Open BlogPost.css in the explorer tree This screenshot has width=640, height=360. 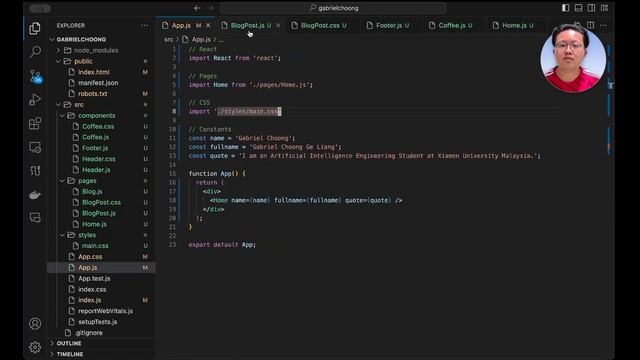pos(101,202)
